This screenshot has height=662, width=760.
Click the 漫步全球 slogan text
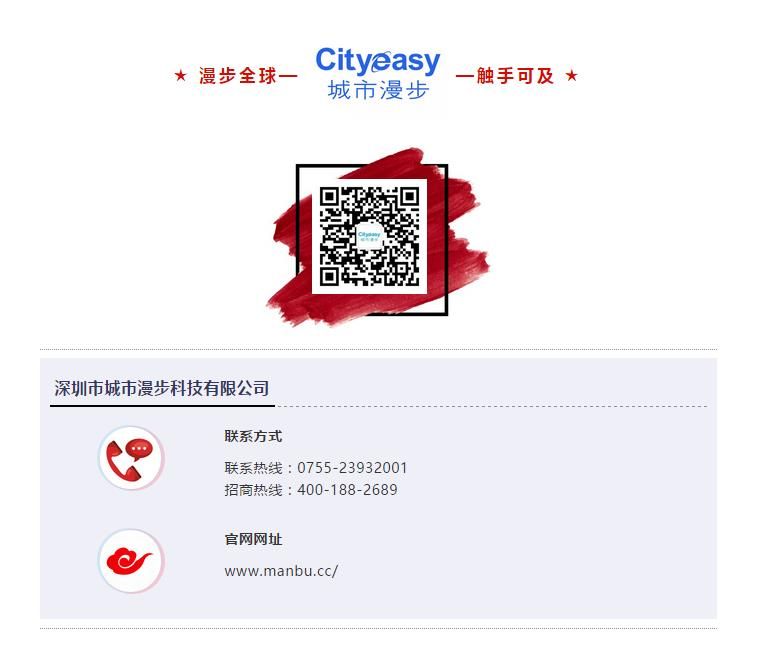tap(238, 76)
